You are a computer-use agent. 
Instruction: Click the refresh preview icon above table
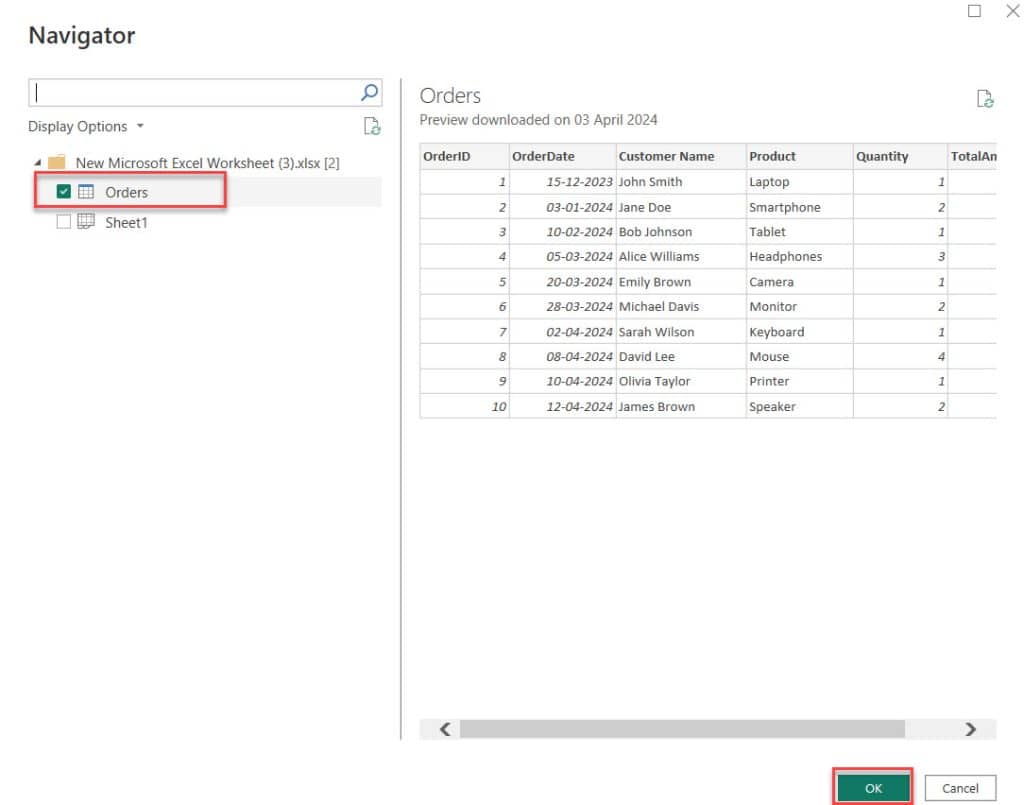click(985, 99)
